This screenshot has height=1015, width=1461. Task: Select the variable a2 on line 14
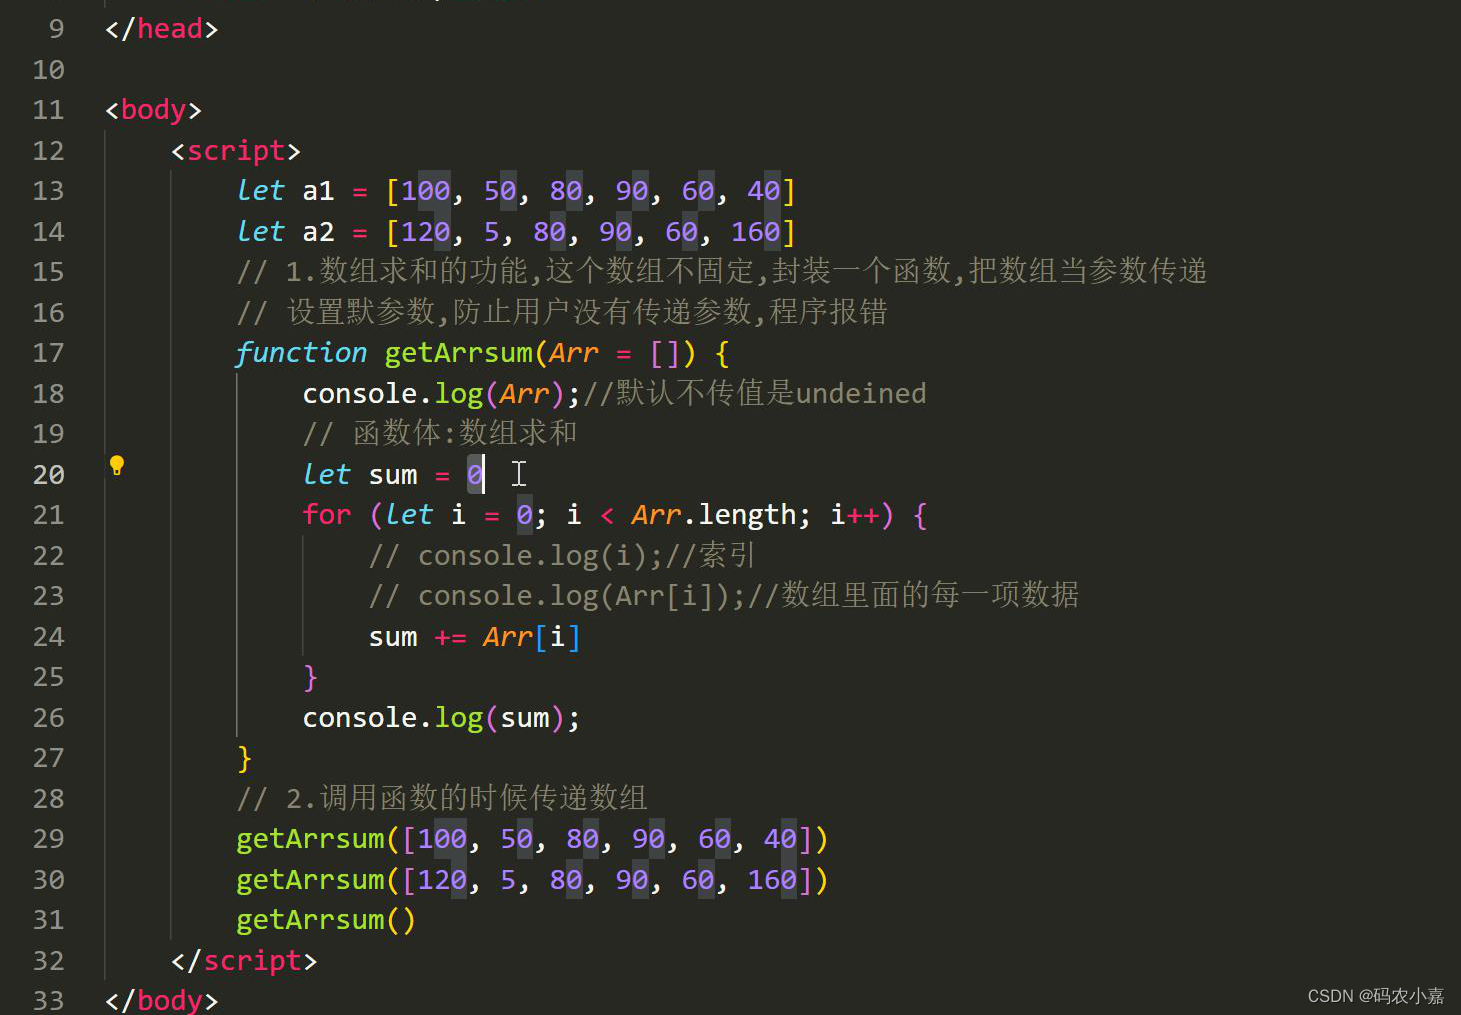[x=318, y=231]
